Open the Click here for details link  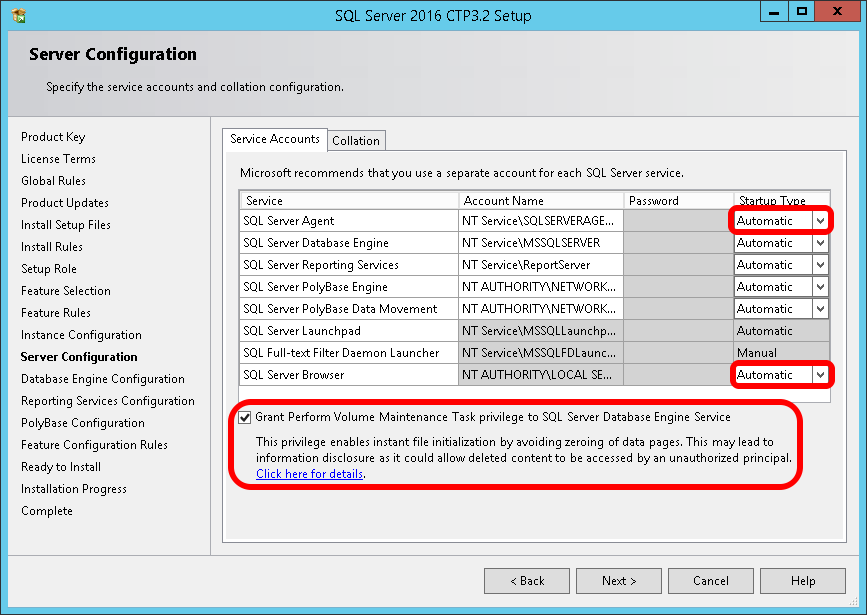[310, 474]
